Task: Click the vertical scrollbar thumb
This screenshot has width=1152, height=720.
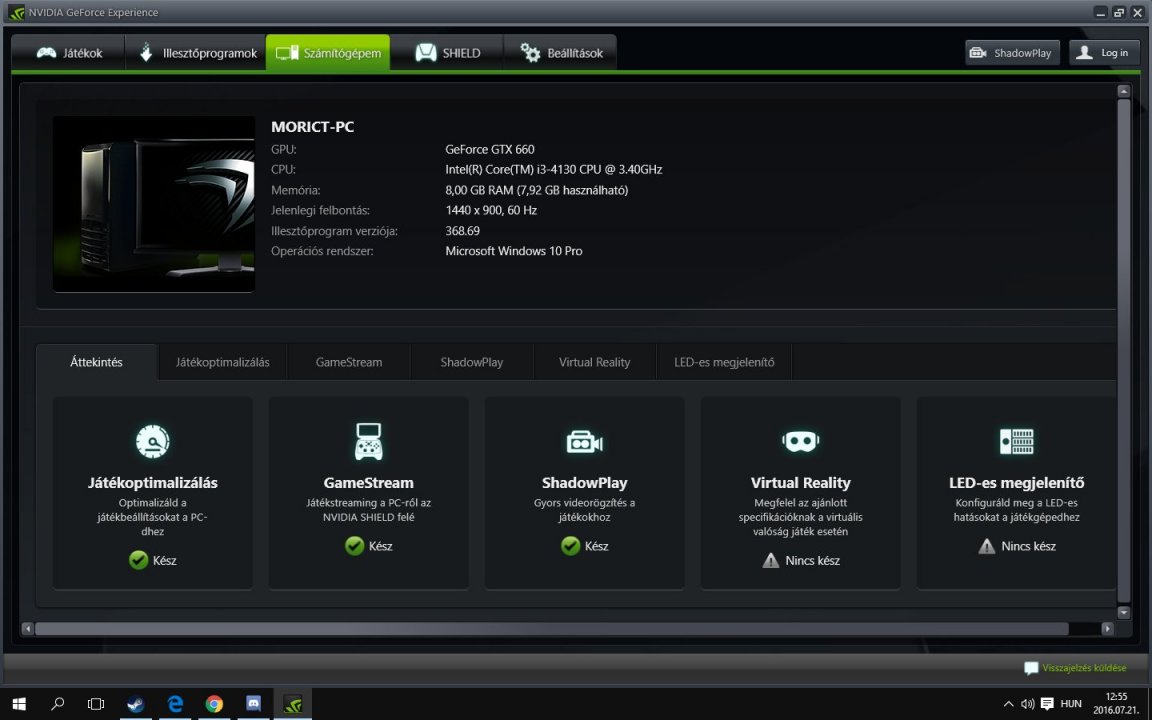Action: [x=1123, y=350]
